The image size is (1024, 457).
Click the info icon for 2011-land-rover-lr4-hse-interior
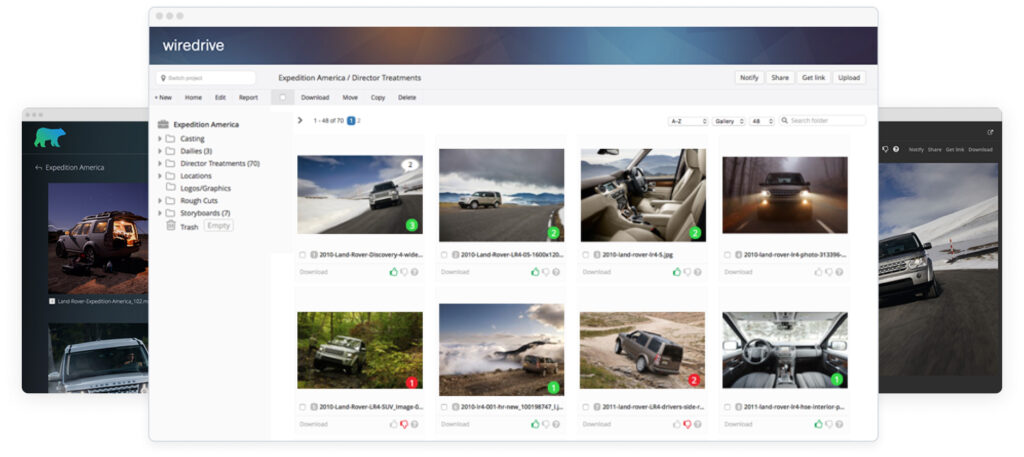pos(839,424)
